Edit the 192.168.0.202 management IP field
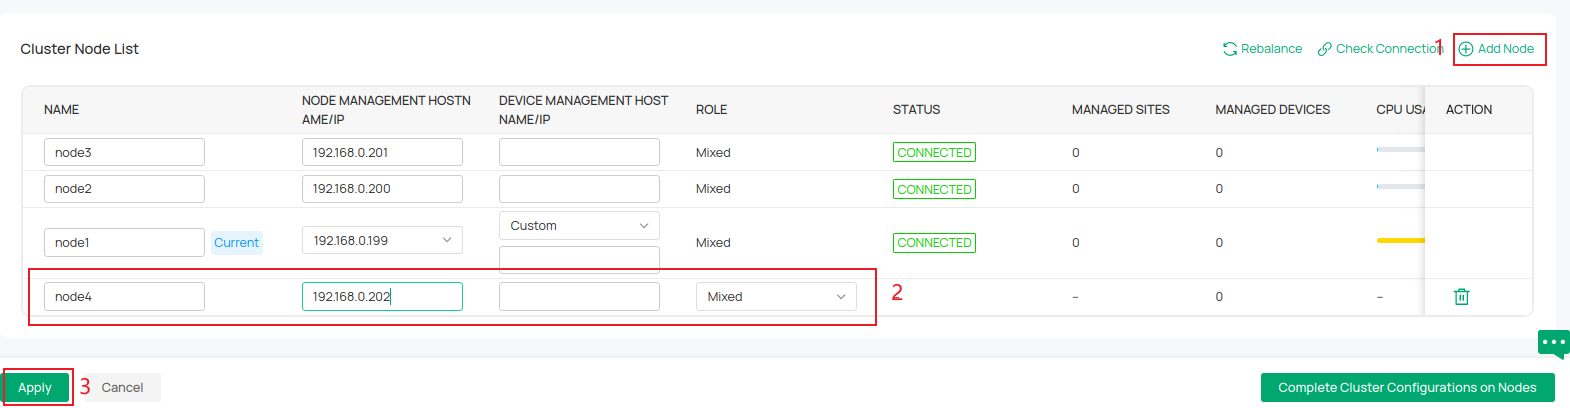Viewport: 1570px width, 408px height. point(382,297)
